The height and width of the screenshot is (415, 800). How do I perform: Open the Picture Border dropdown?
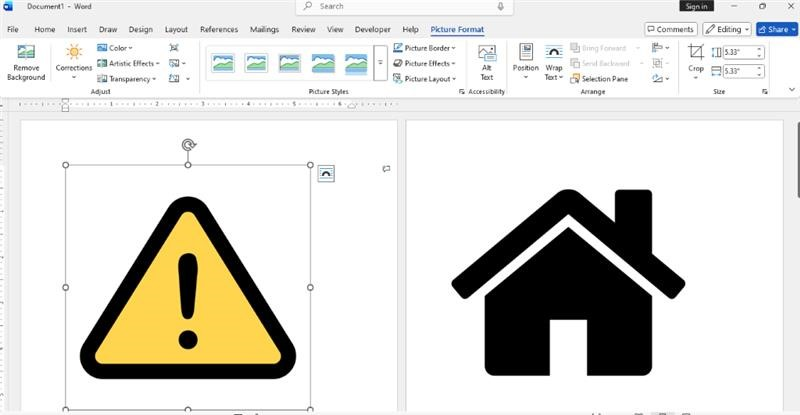424,48
